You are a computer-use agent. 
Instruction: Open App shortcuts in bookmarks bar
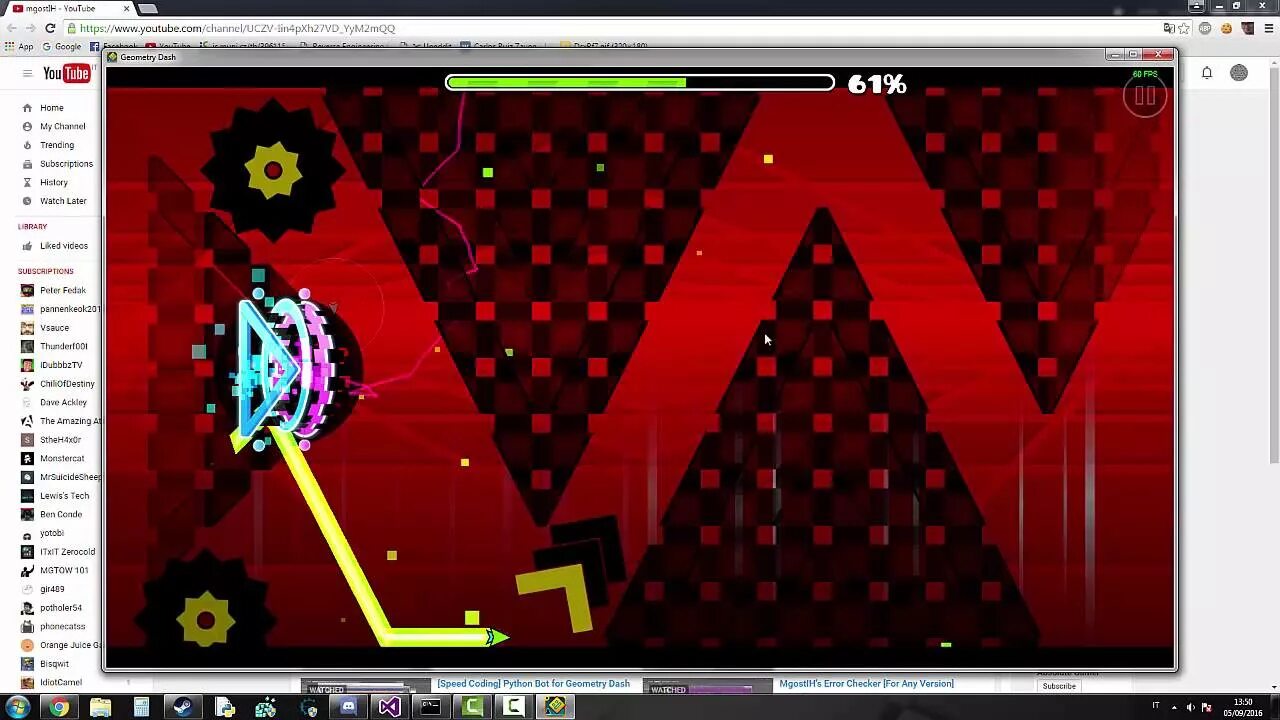pos(19,46)
